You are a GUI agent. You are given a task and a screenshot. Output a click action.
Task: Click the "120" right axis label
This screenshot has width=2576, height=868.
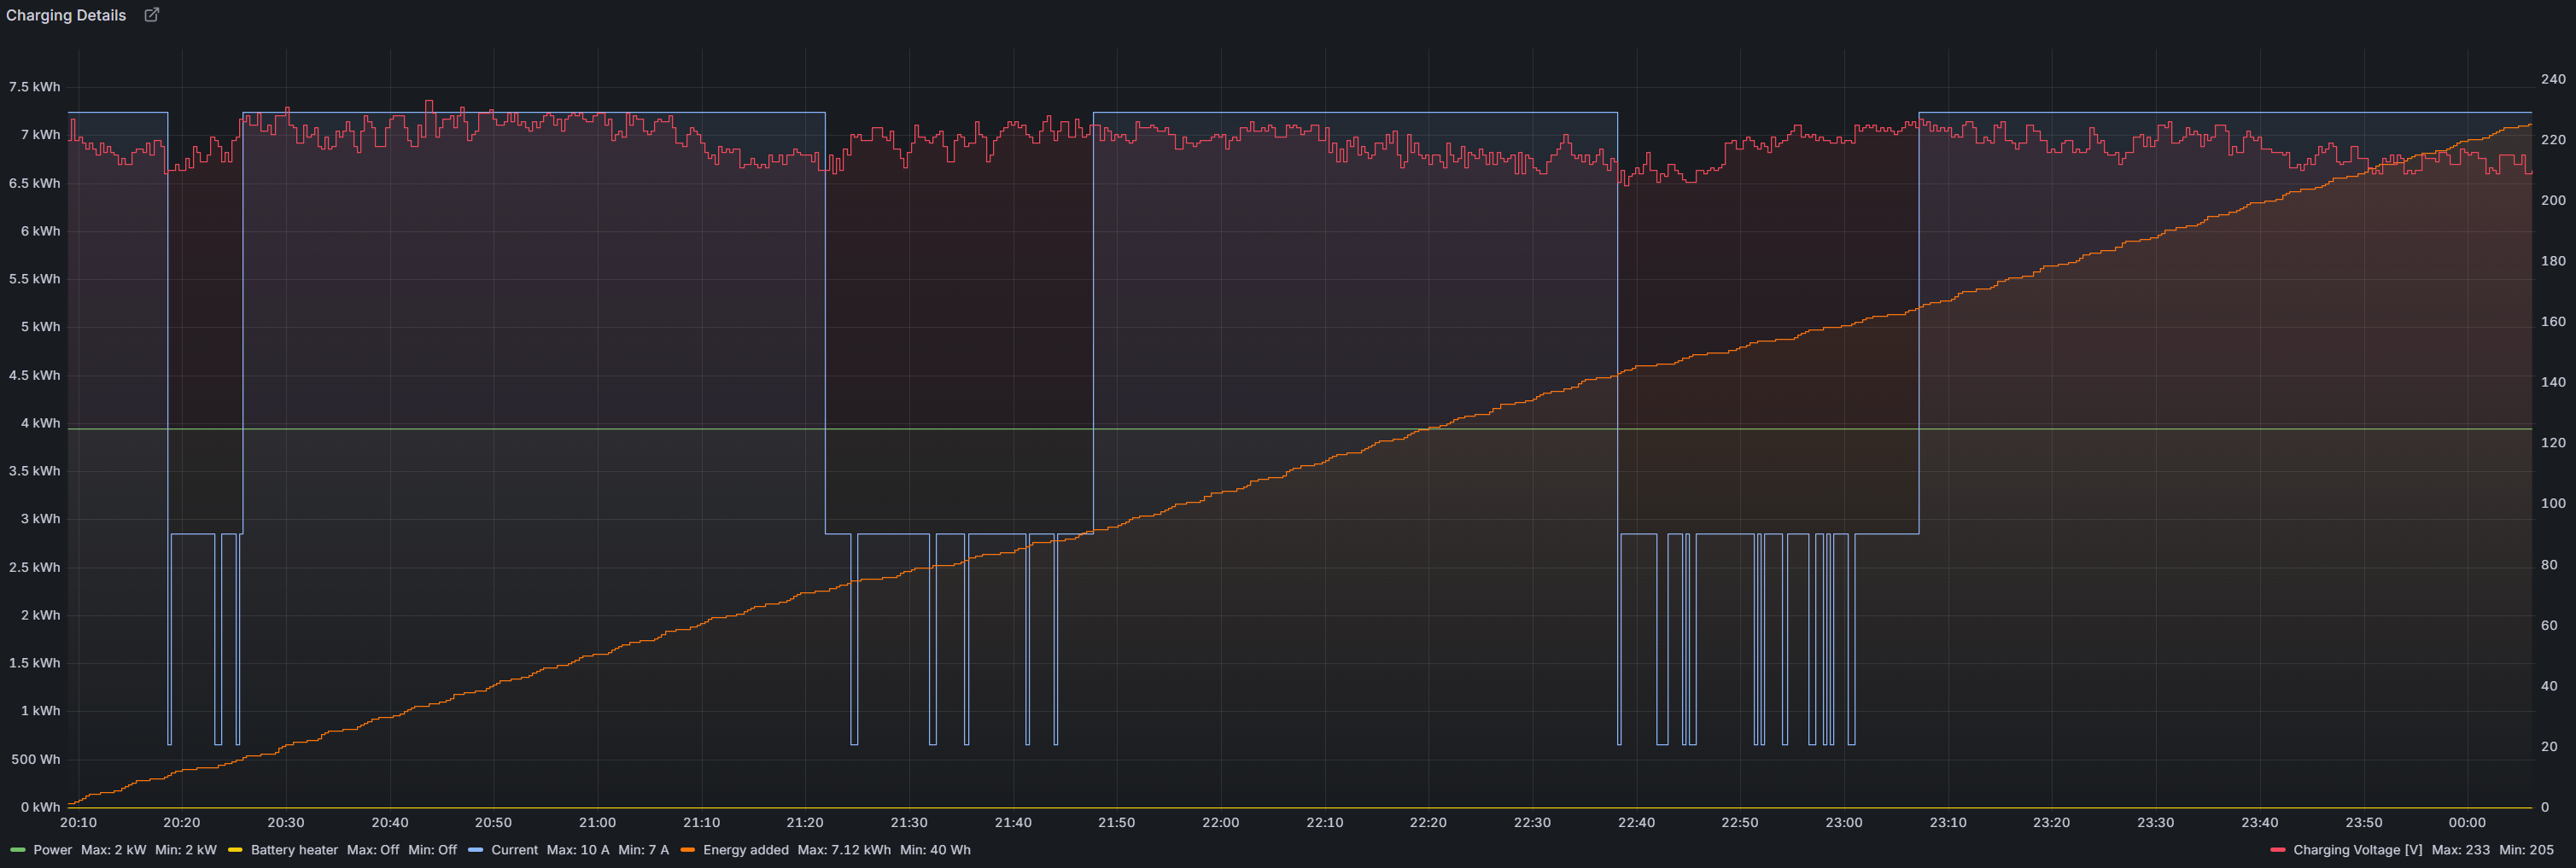[2553, 443]
